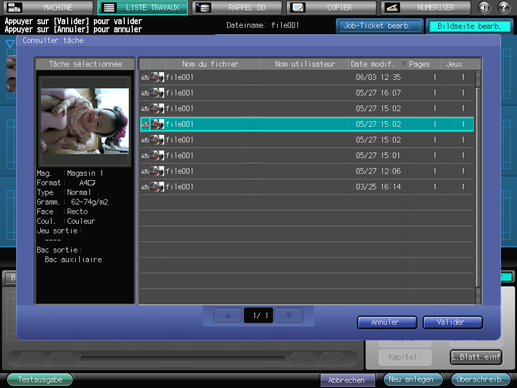The width and height of the screenshot is (517, 388).
Task: Click Überschreib. button
Action: [x=480, y=379]
